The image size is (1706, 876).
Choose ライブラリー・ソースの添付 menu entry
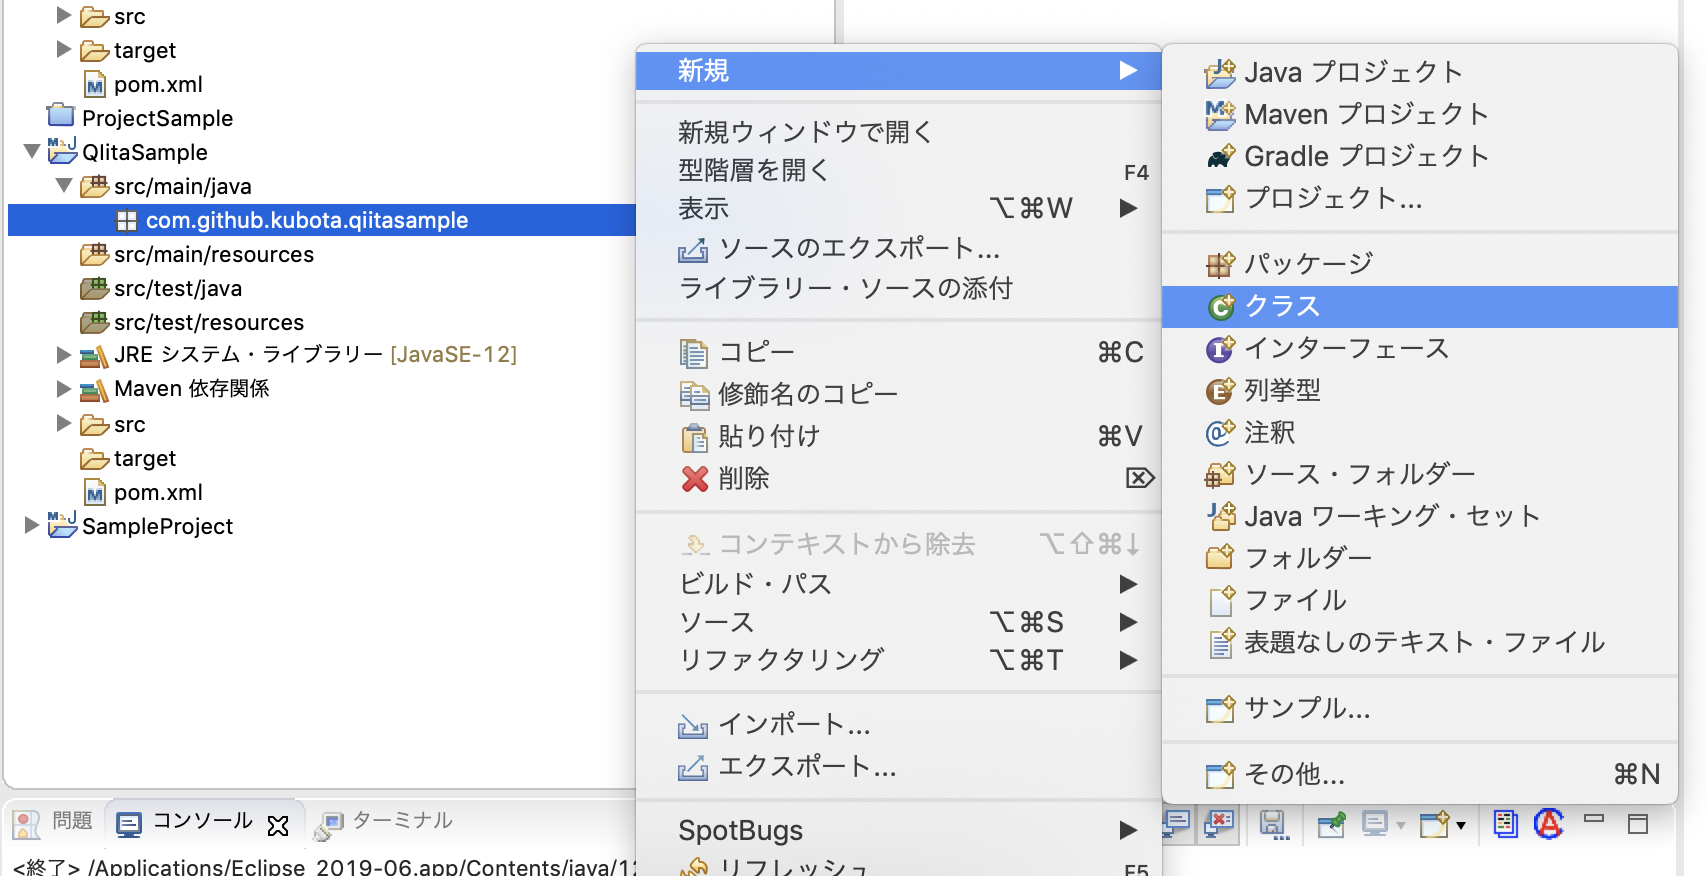point(898,288)
